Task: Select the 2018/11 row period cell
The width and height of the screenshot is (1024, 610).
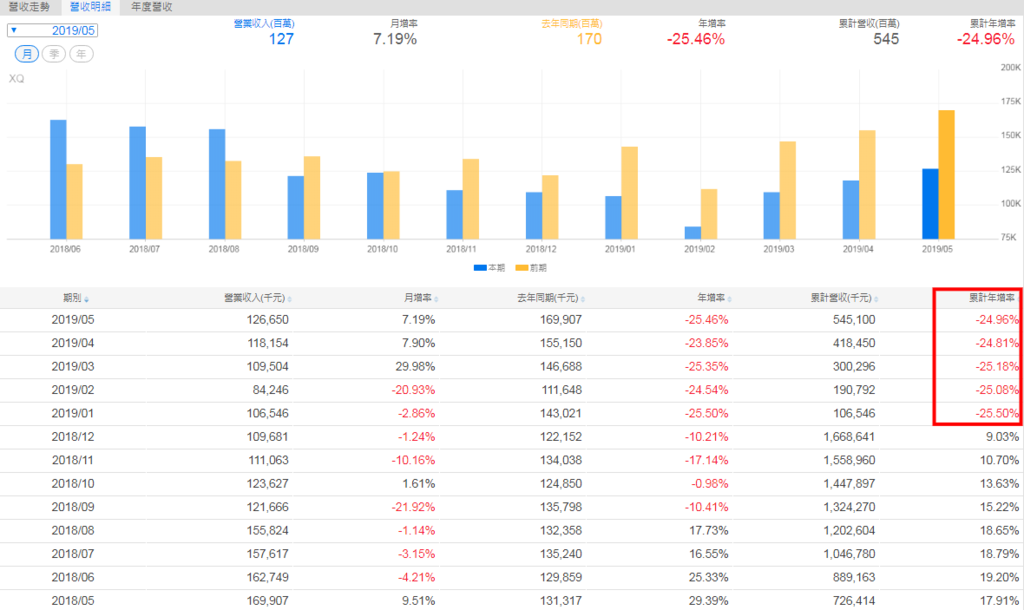Action: (x=72, y=460)
